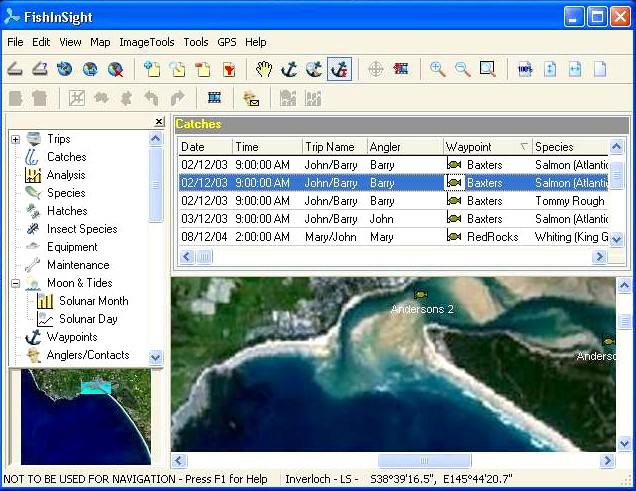Click the map horizontal scrollbar thumb
This screenshot has height=491, width=636.
click(424, 461)
